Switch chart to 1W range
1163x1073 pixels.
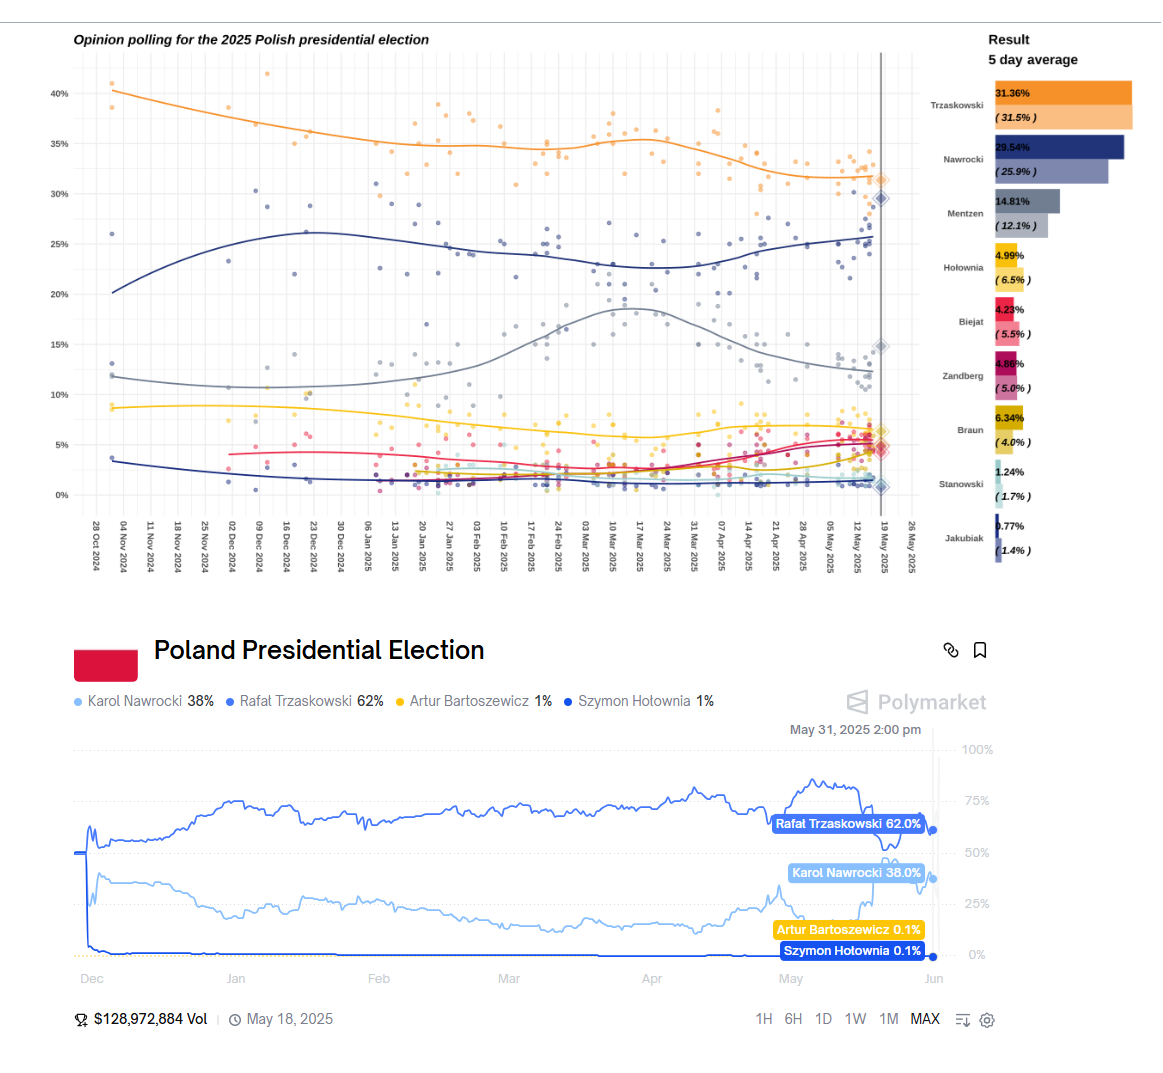855,1019
